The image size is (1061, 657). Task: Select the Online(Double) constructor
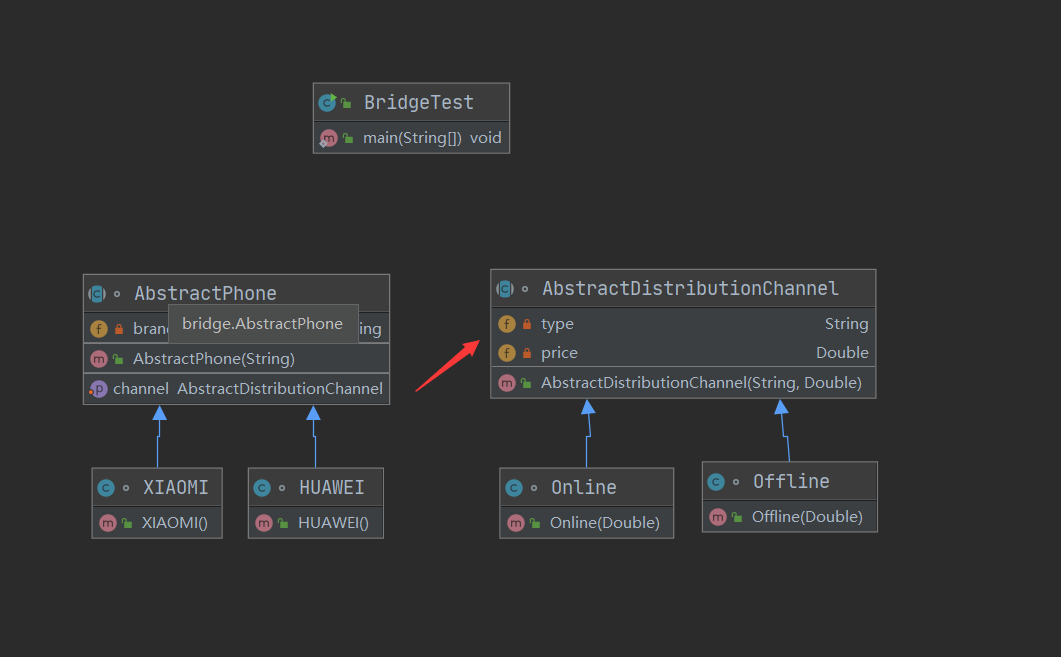[587, 522]
